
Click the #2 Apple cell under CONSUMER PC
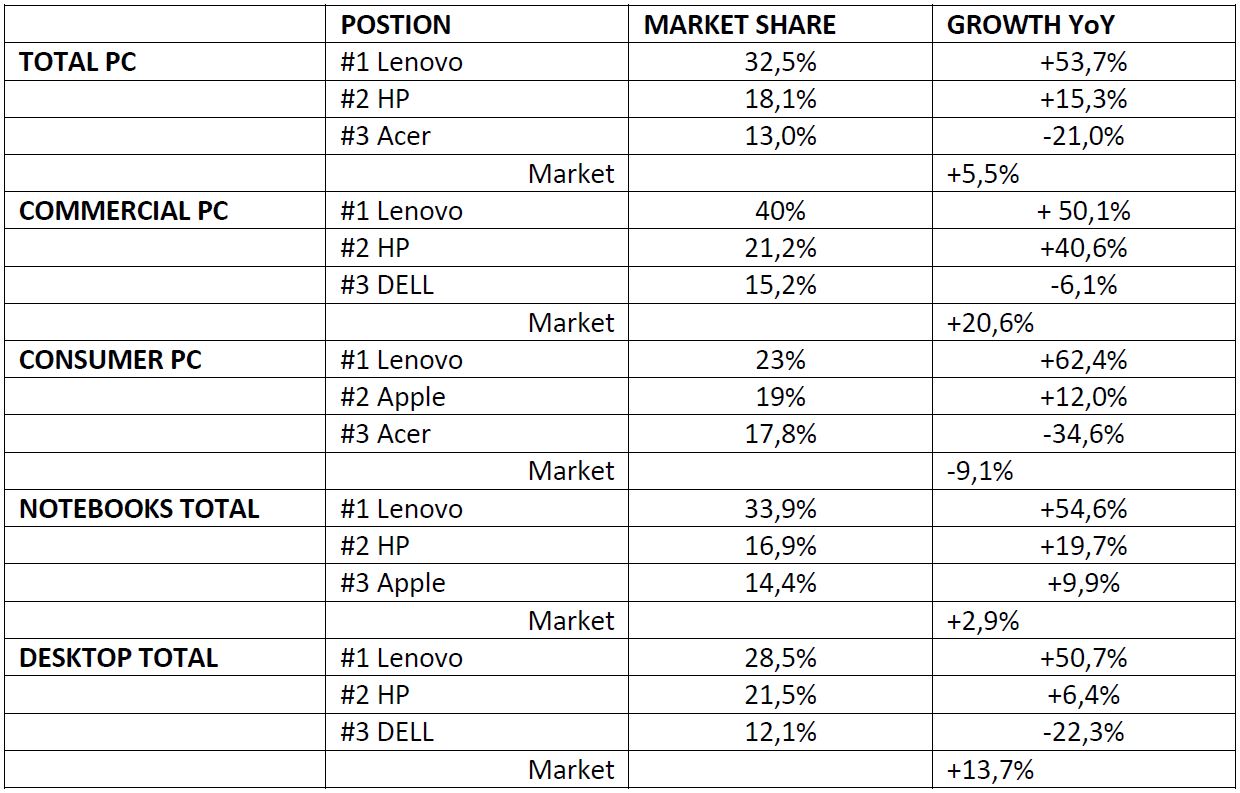392,397
